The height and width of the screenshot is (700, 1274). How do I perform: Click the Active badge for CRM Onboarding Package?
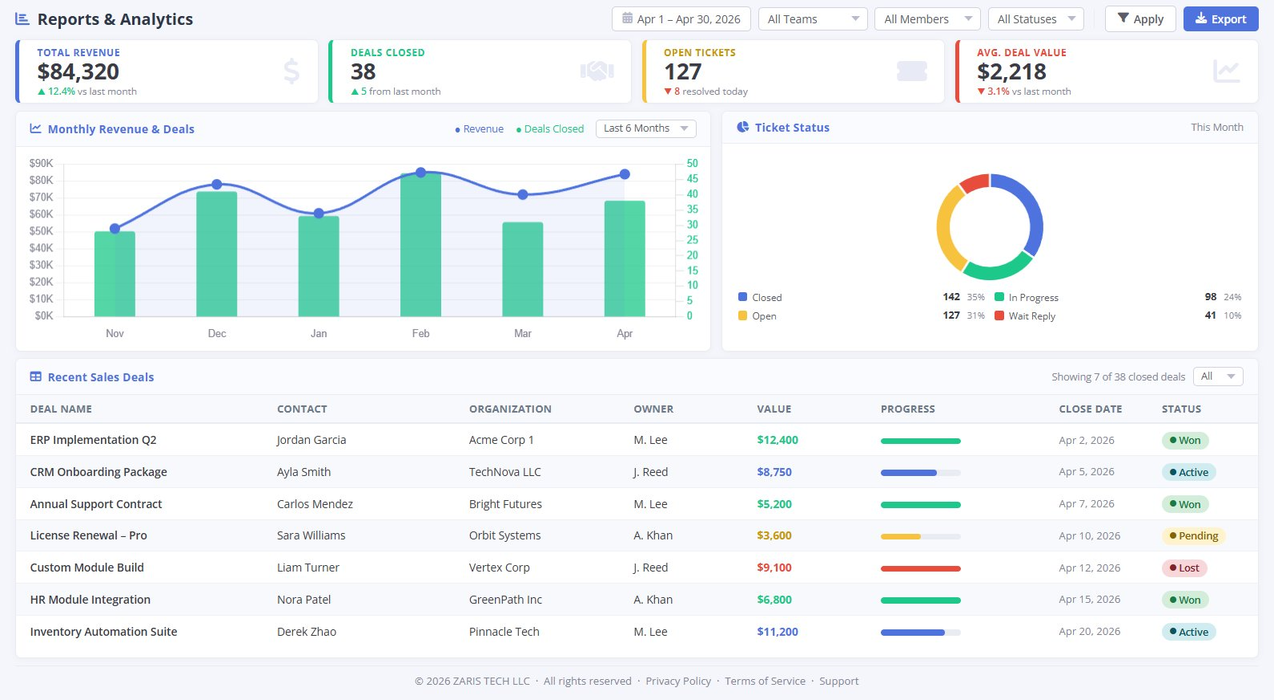[1188, 472]
